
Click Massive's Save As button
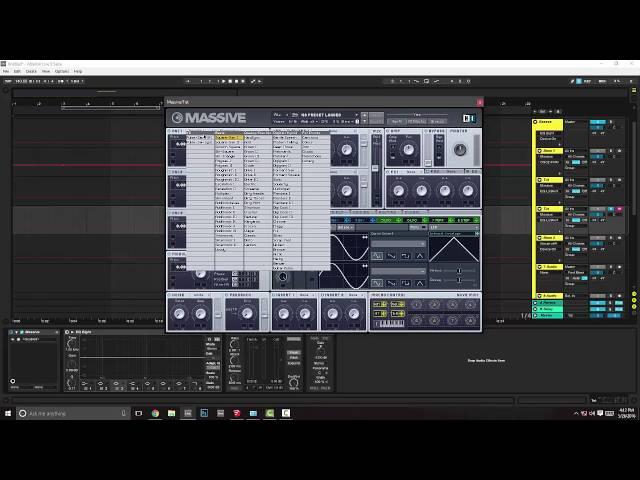[376, 121]
